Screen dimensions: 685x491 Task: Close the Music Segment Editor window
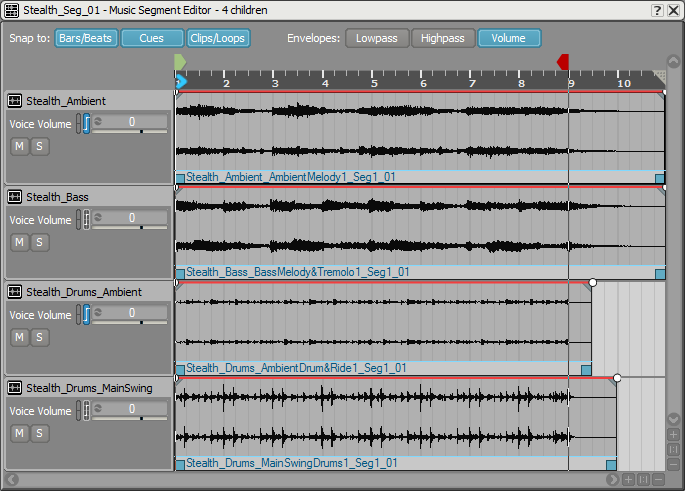click(x=674, y=10)
